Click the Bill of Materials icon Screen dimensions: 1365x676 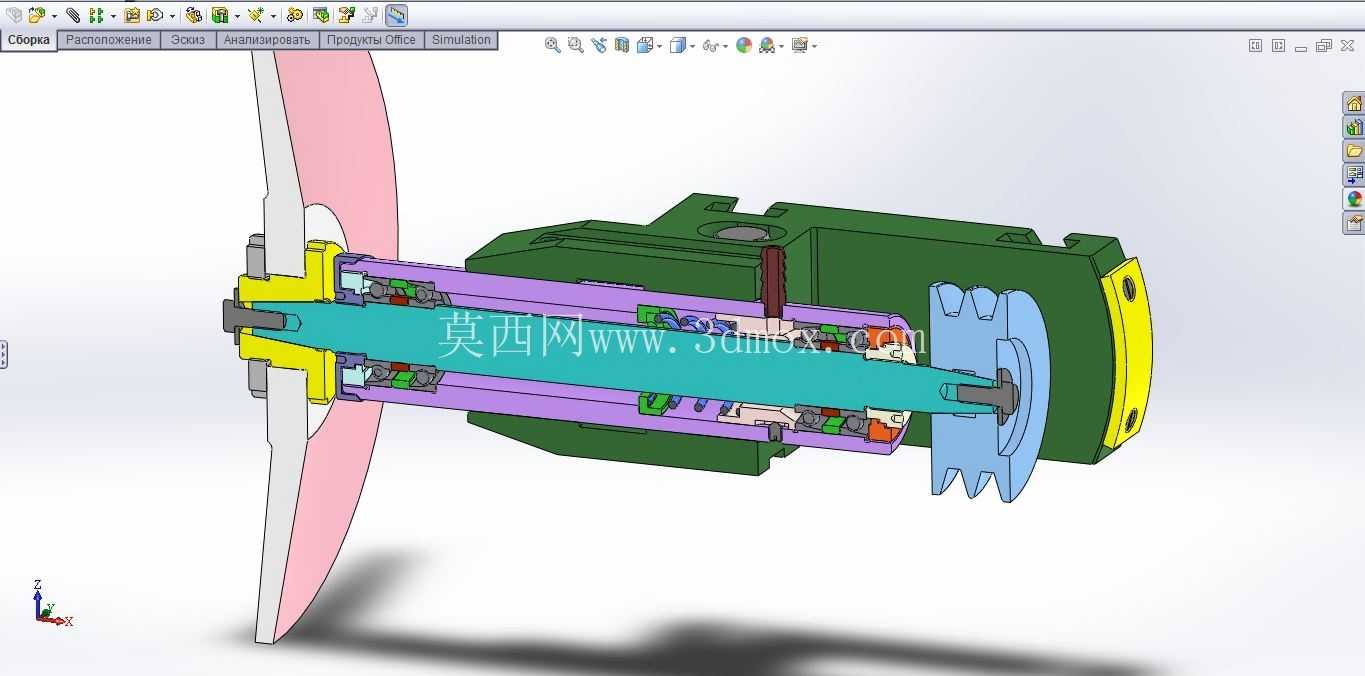coord(321,15)
